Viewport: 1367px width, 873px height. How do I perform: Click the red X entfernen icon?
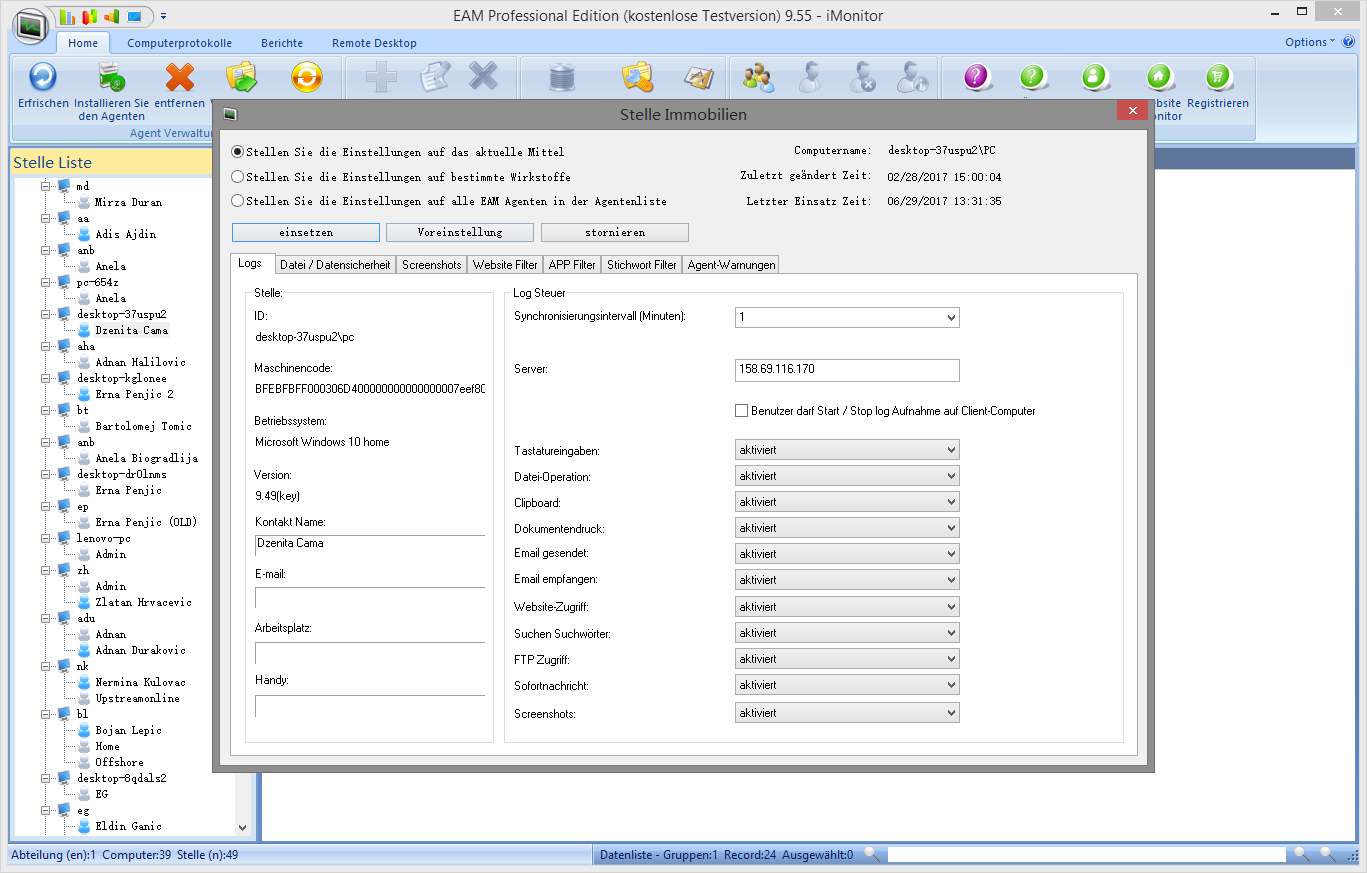click(x=180, y=77)
